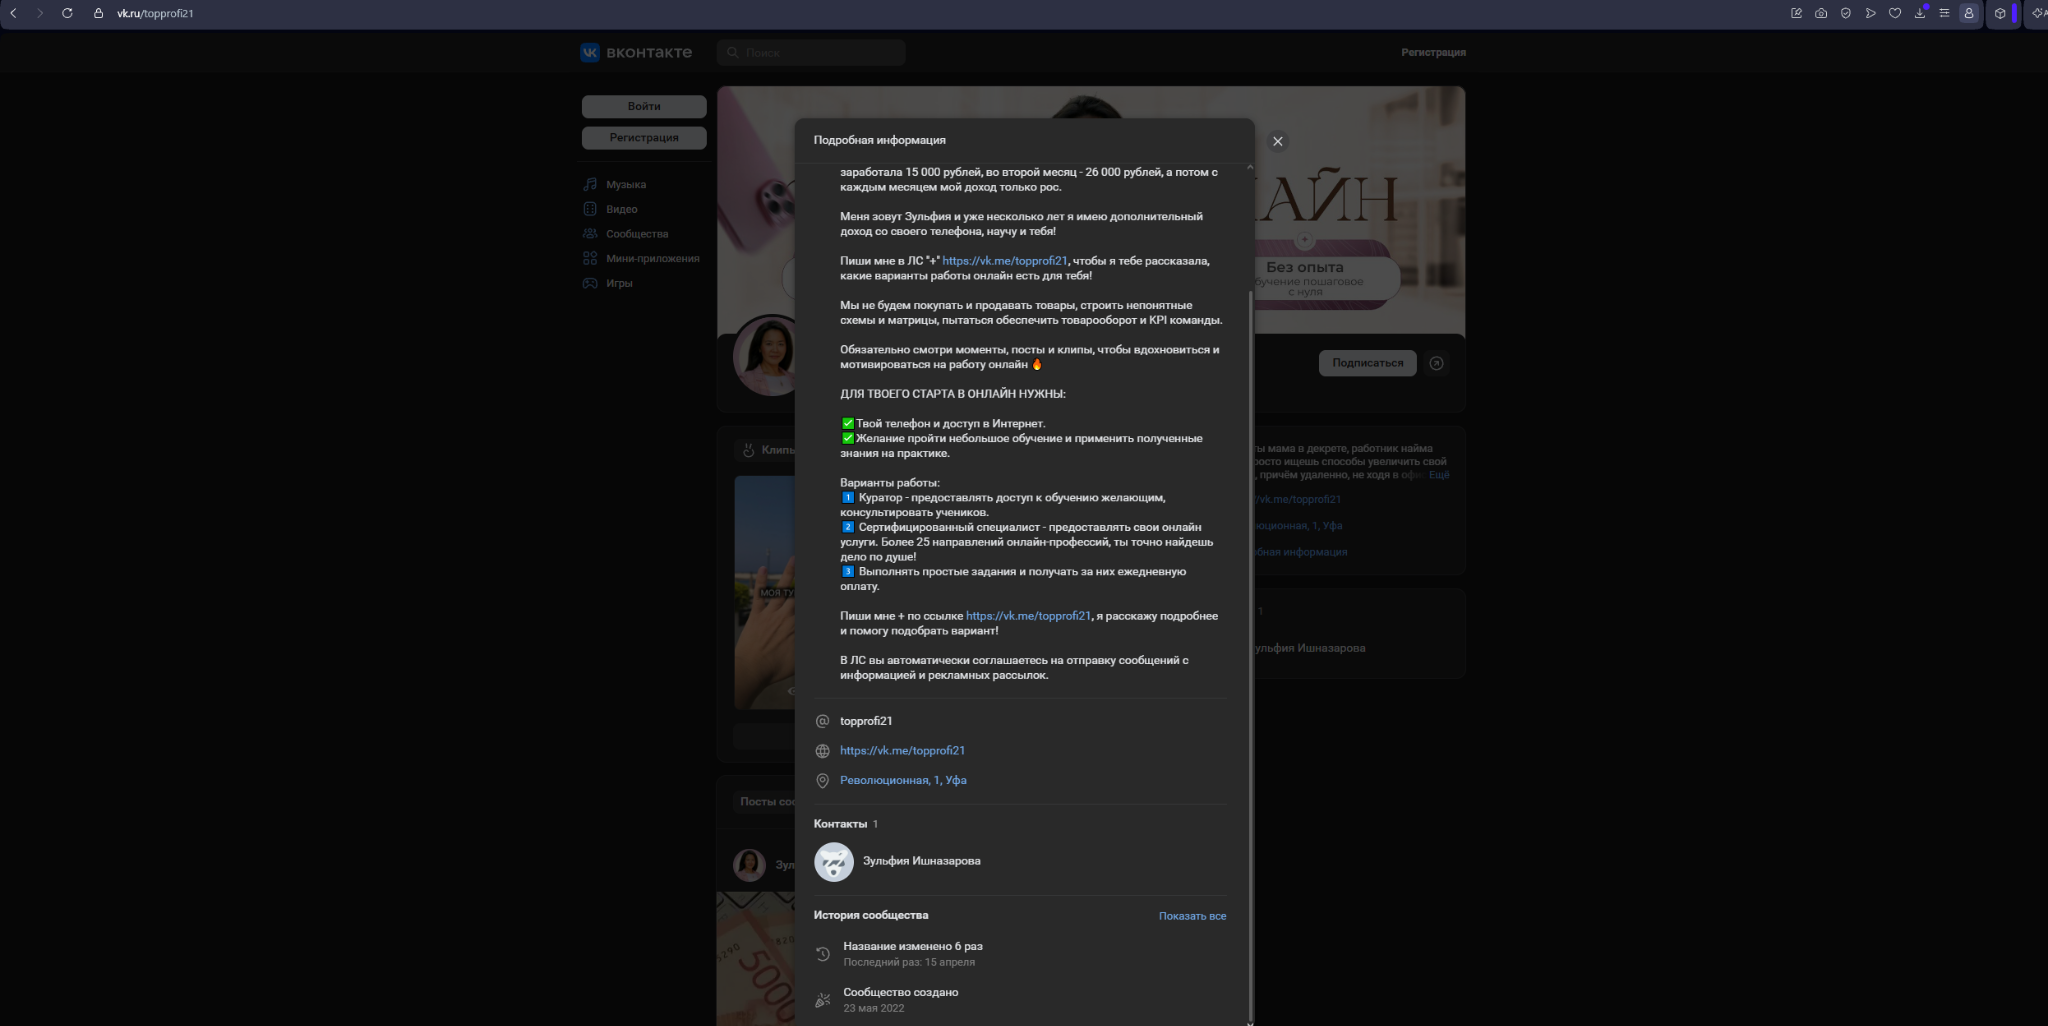
Task: Open the website link next to globe icon
Action: [x=902, y=751]
